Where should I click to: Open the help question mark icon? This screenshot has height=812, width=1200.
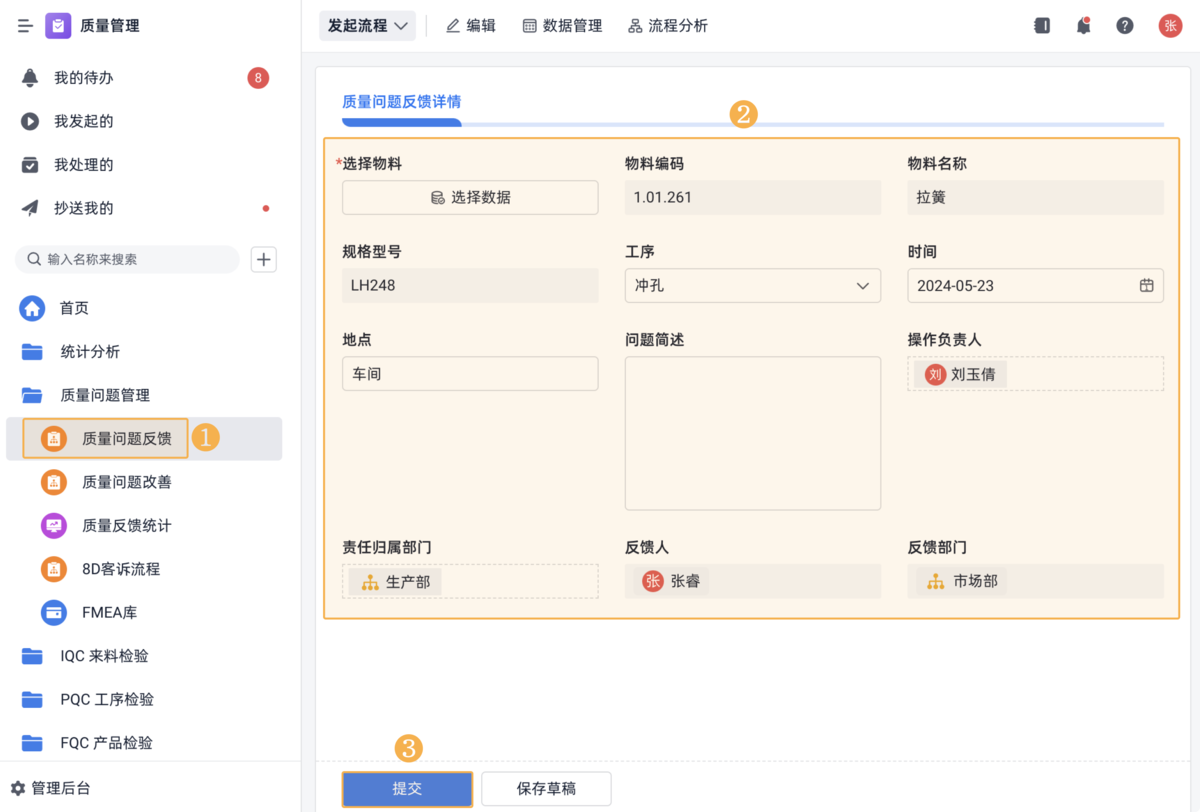1125,26
